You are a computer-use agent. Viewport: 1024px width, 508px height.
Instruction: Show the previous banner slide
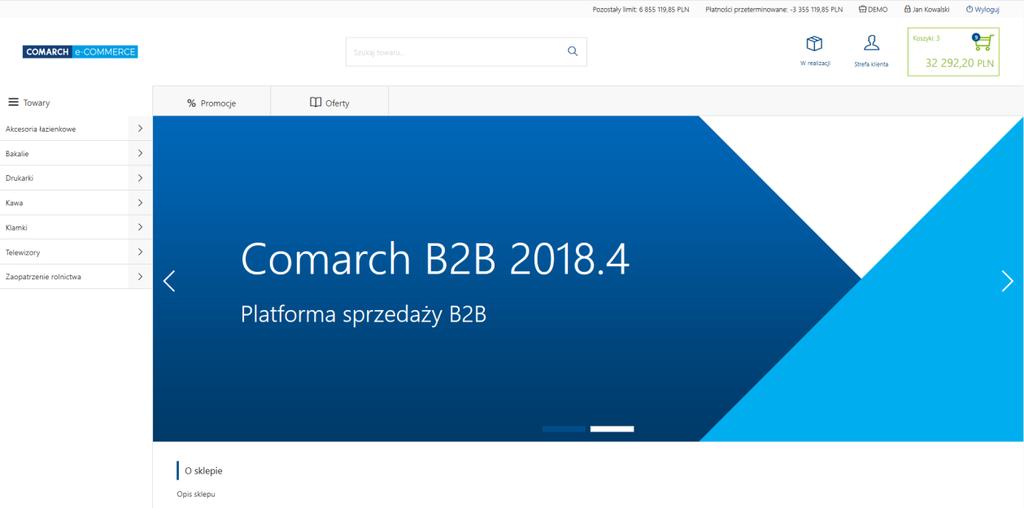pyautogui.click(x=169, y=281)
